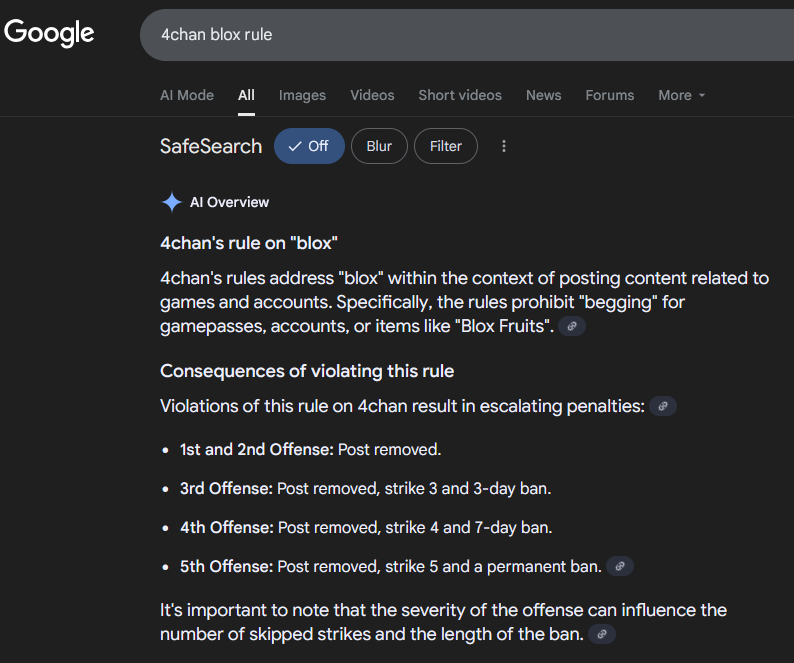Image resolution: width=794 pixels, height=663 pixels.
Task: Go to Short videos tab
Action: [x=460, y=95]
